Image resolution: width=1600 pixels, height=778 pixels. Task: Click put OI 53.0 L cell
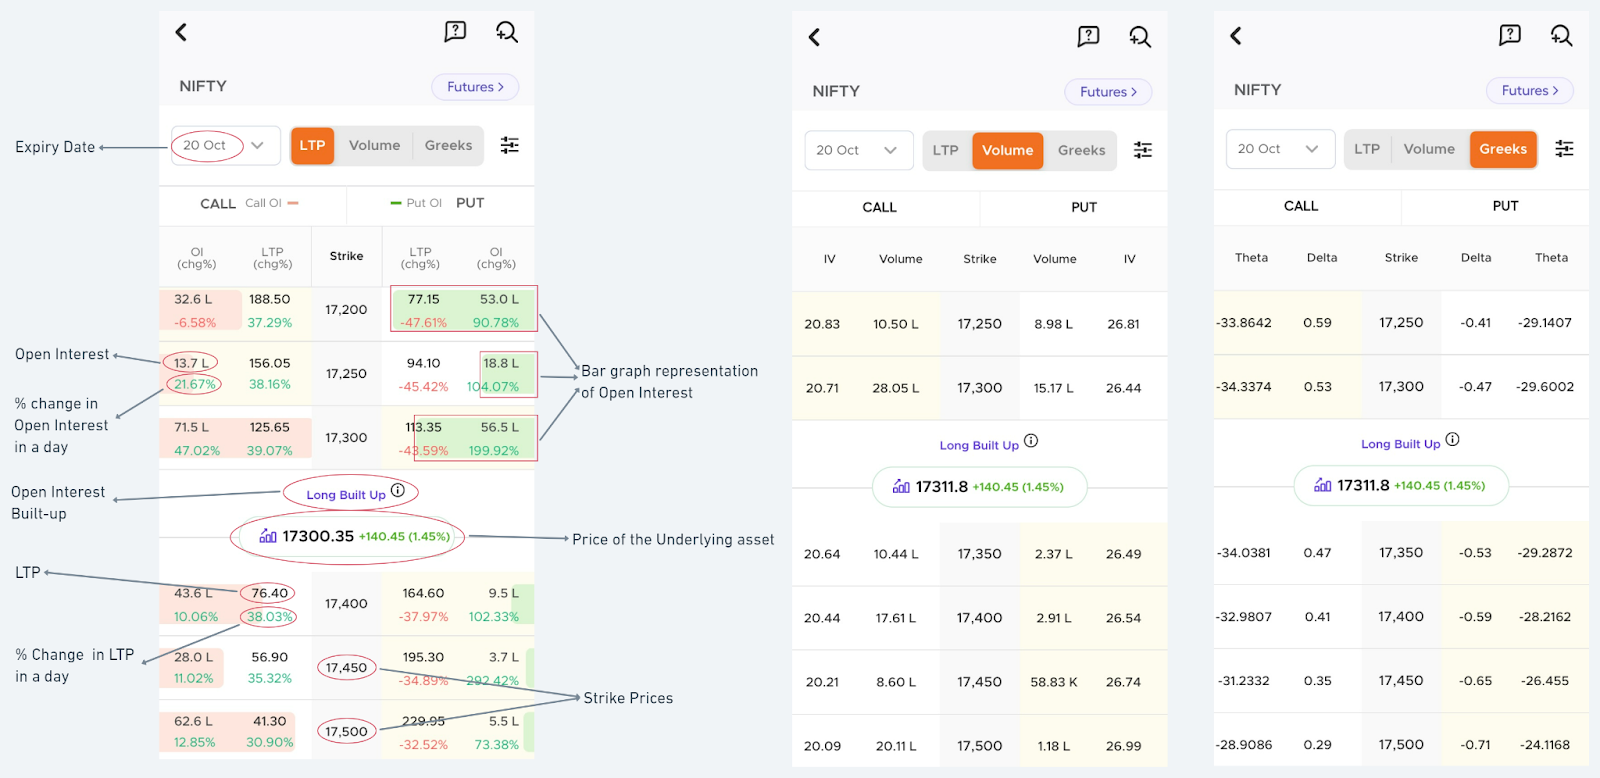pyautogui.click(x=499, y=299)
